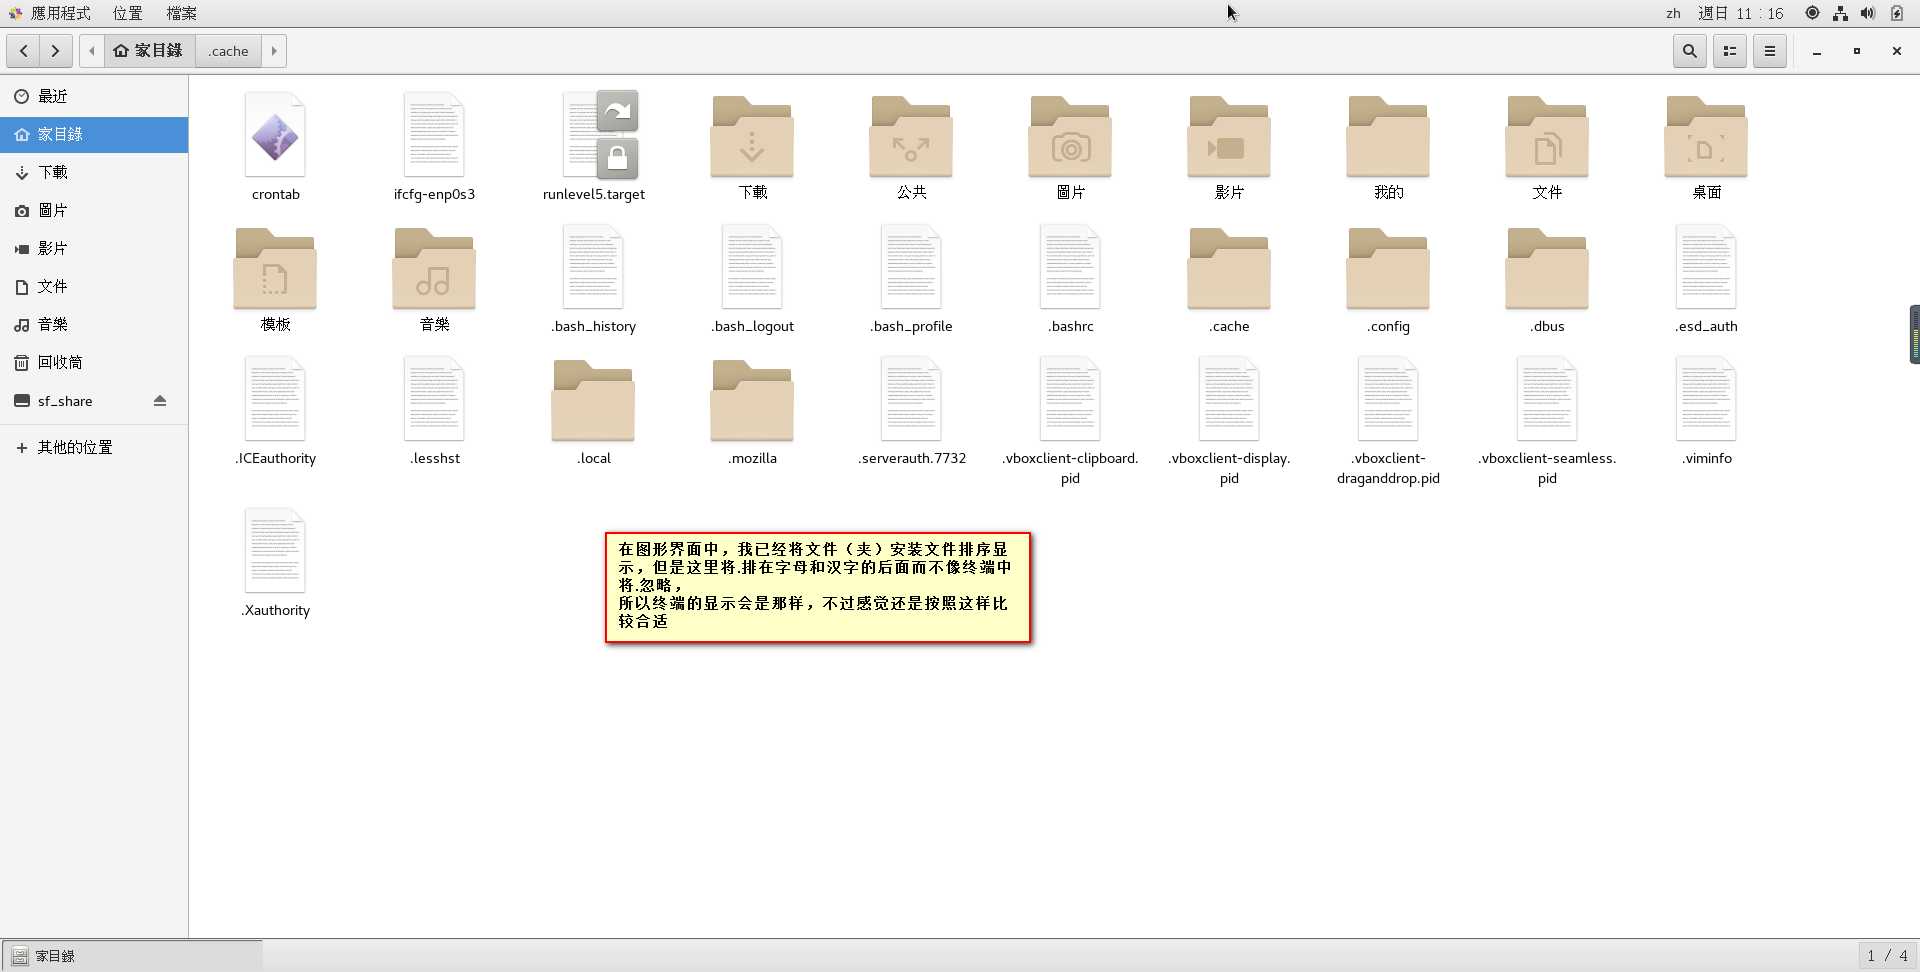Select the .vboxclient-seamless.pid file
This screenshot has height=972, width=1920.
(1547, 401)
